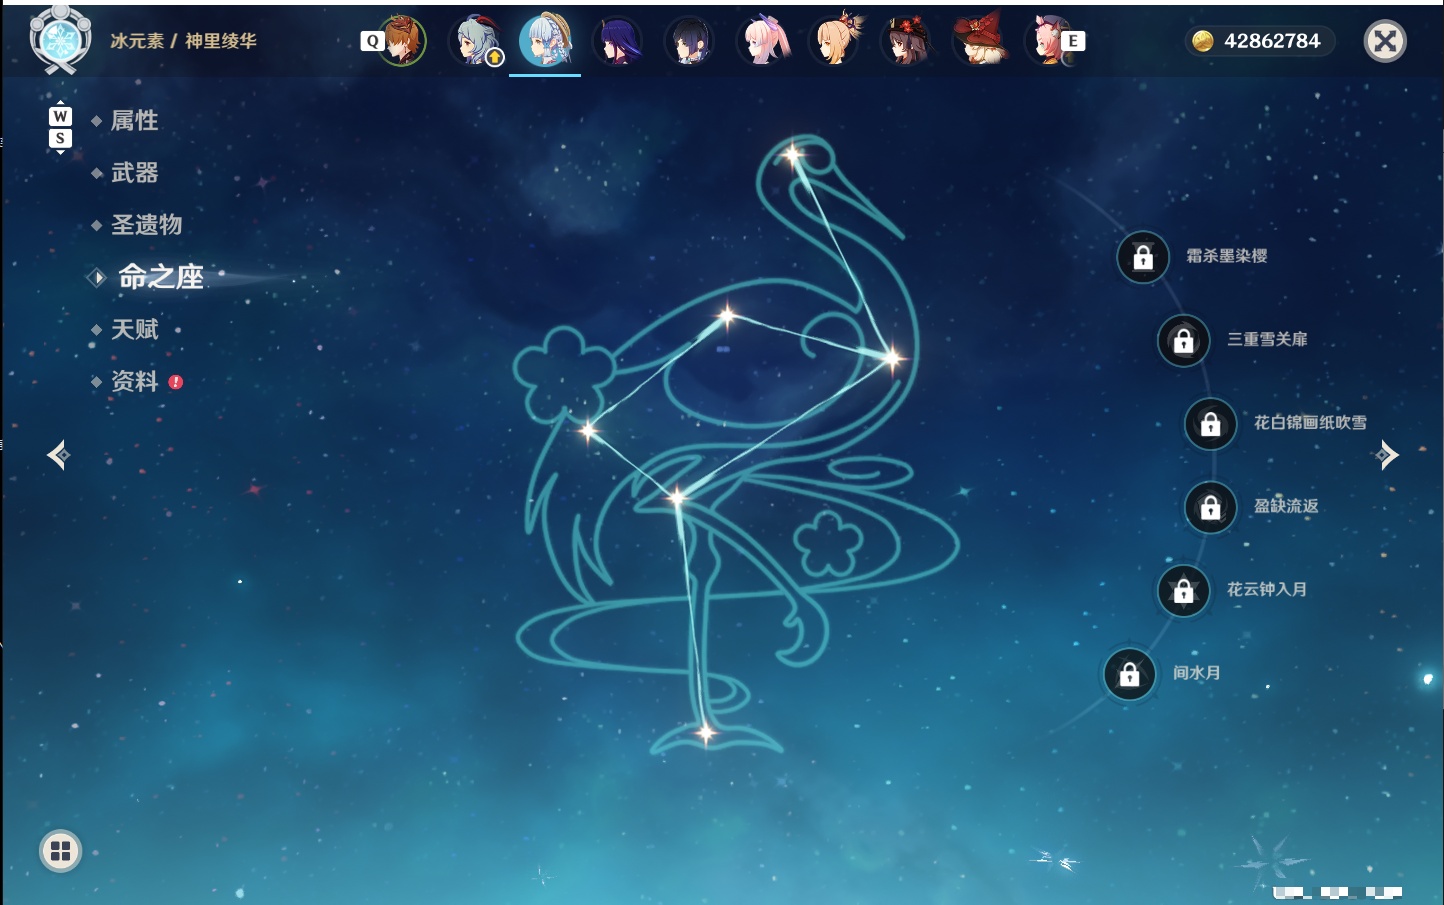Select the highlighted straw-hat character portrait
The image size is (1444, 905).
pyautogui.click(x=545, y=40)
